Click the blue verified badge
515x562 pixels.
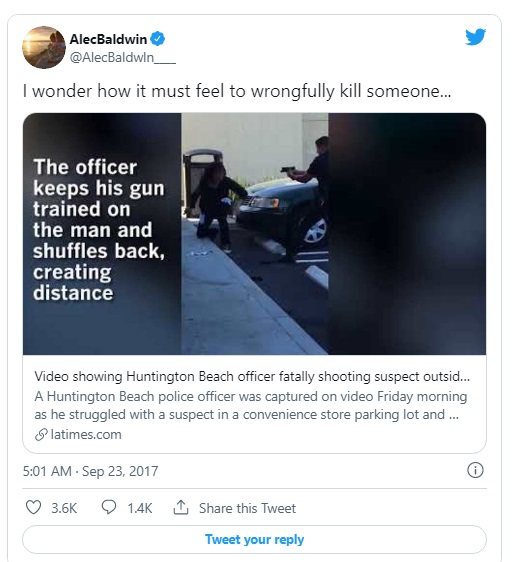(x=157, y=39)
